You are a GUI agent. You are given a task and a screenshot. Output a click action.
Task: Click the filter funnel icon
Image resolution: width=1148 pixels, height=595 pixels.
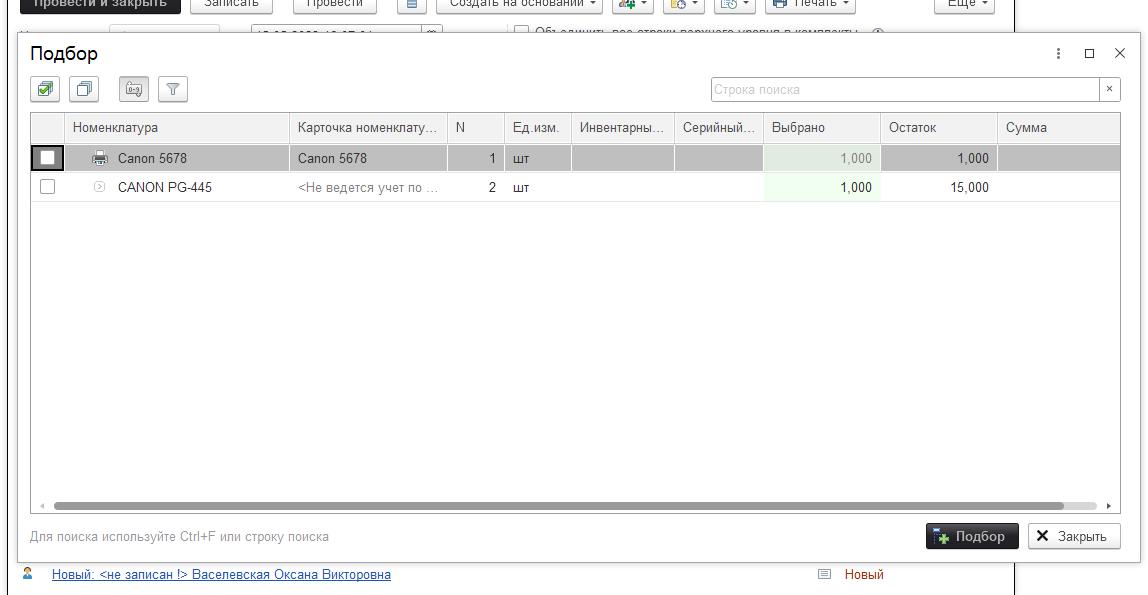point(173,89)
